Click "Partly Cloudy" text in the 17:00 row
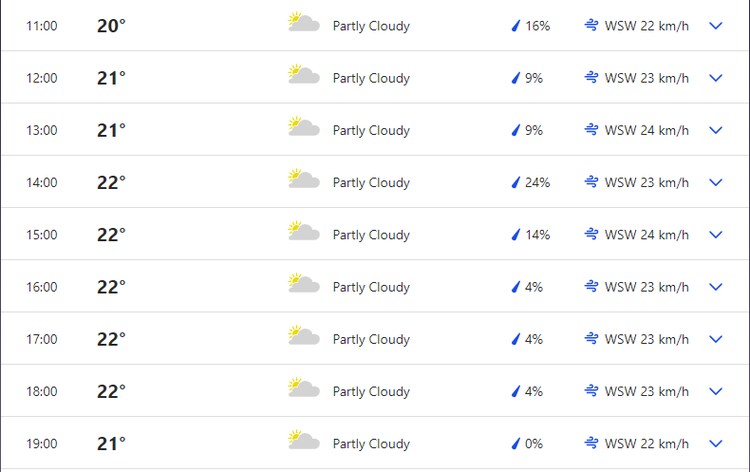 pos(371,340)
